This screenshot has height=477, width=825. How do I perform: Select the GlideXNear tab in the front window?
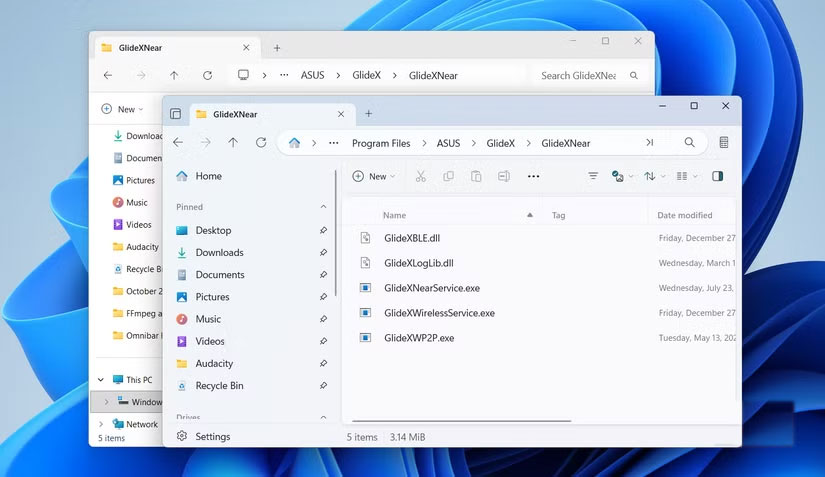click(260, 114)
